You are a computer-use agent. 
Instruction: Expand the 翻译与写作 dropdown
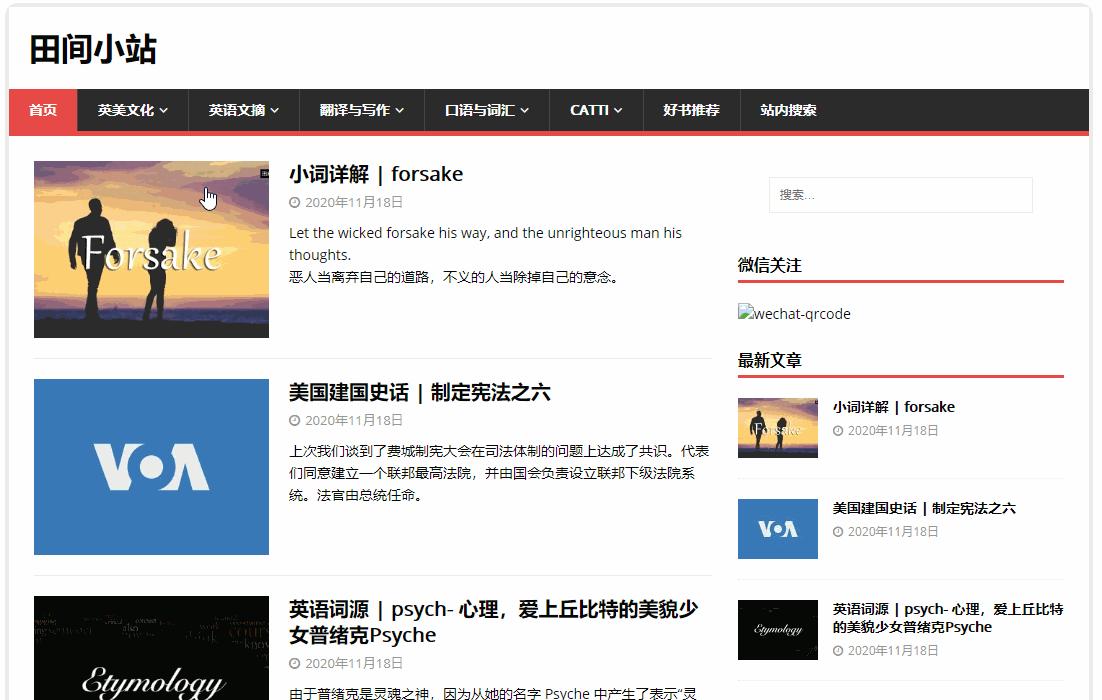(x=361, y=110)
